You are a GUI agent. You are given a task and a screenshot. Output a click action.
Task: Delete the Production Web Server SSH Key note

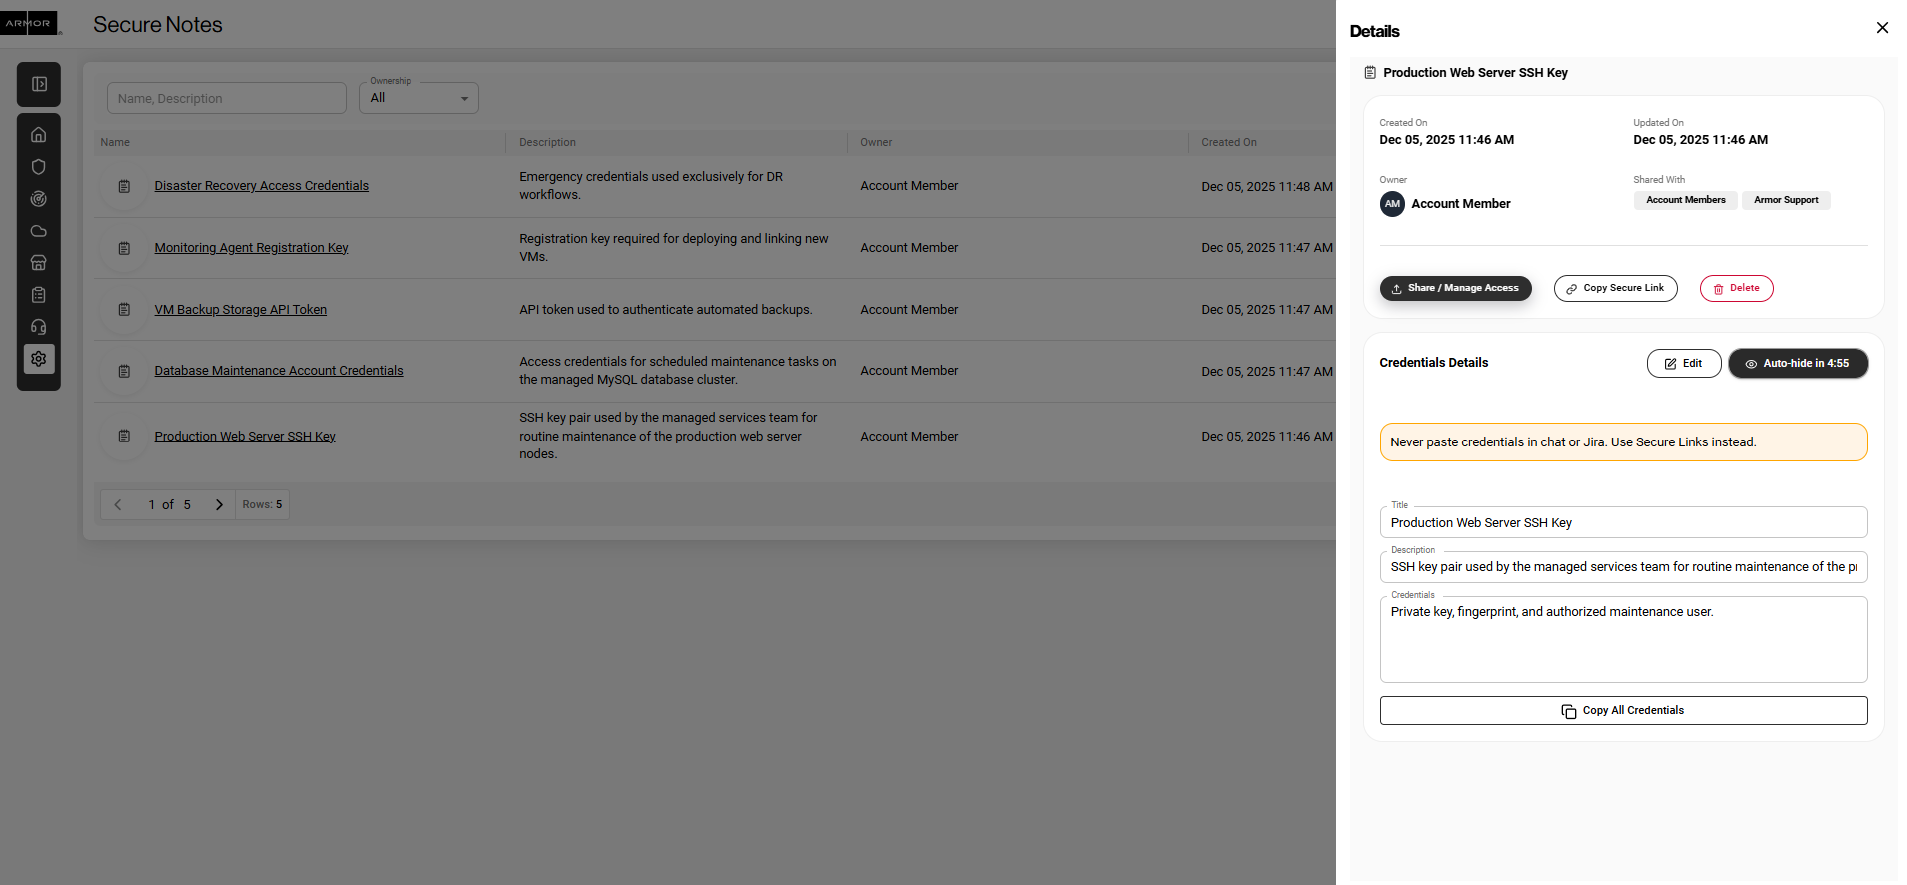pyautogui.click(x=1736, y=288)
